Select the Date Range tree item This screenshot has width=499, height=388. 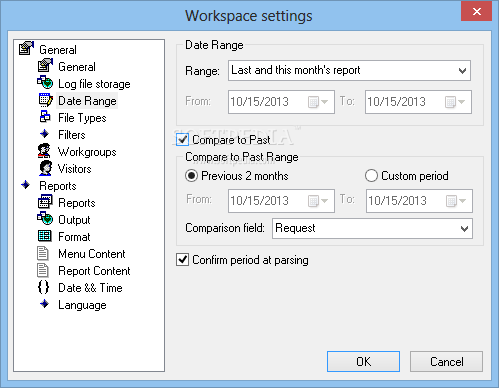click(87, 101)
